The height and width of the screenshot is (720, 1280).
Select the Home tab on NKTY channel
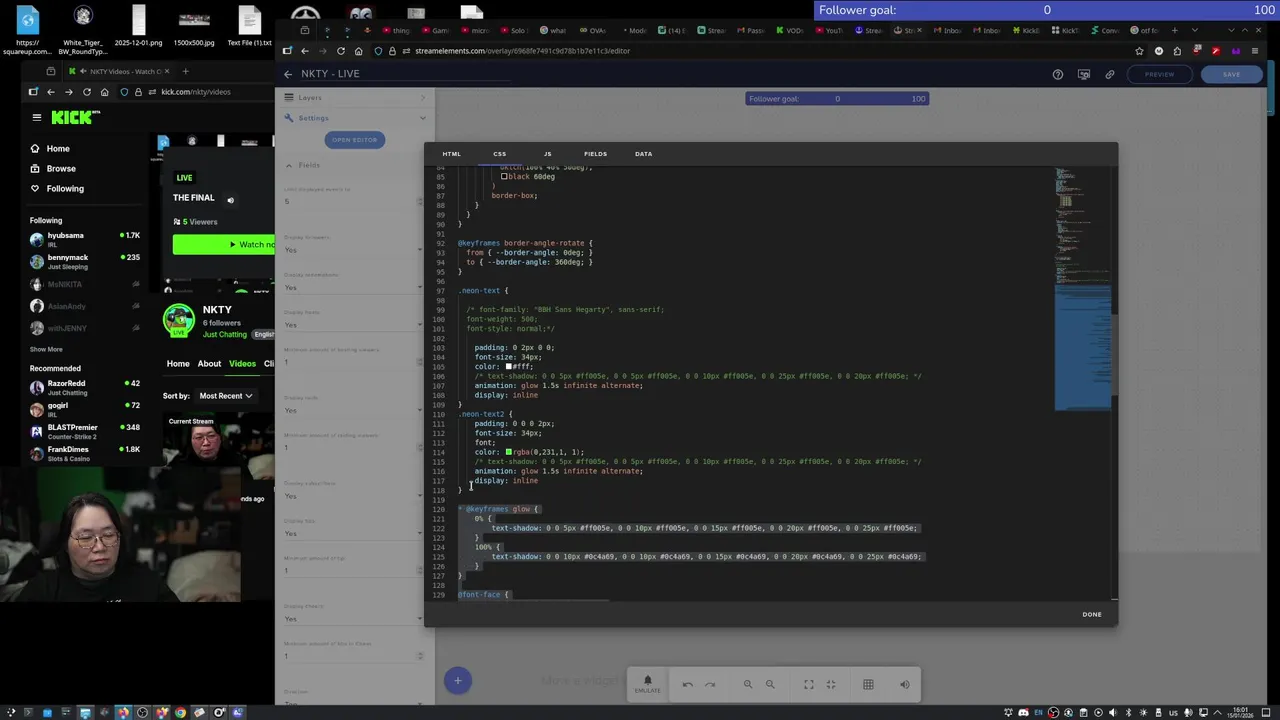pos(178,364)
